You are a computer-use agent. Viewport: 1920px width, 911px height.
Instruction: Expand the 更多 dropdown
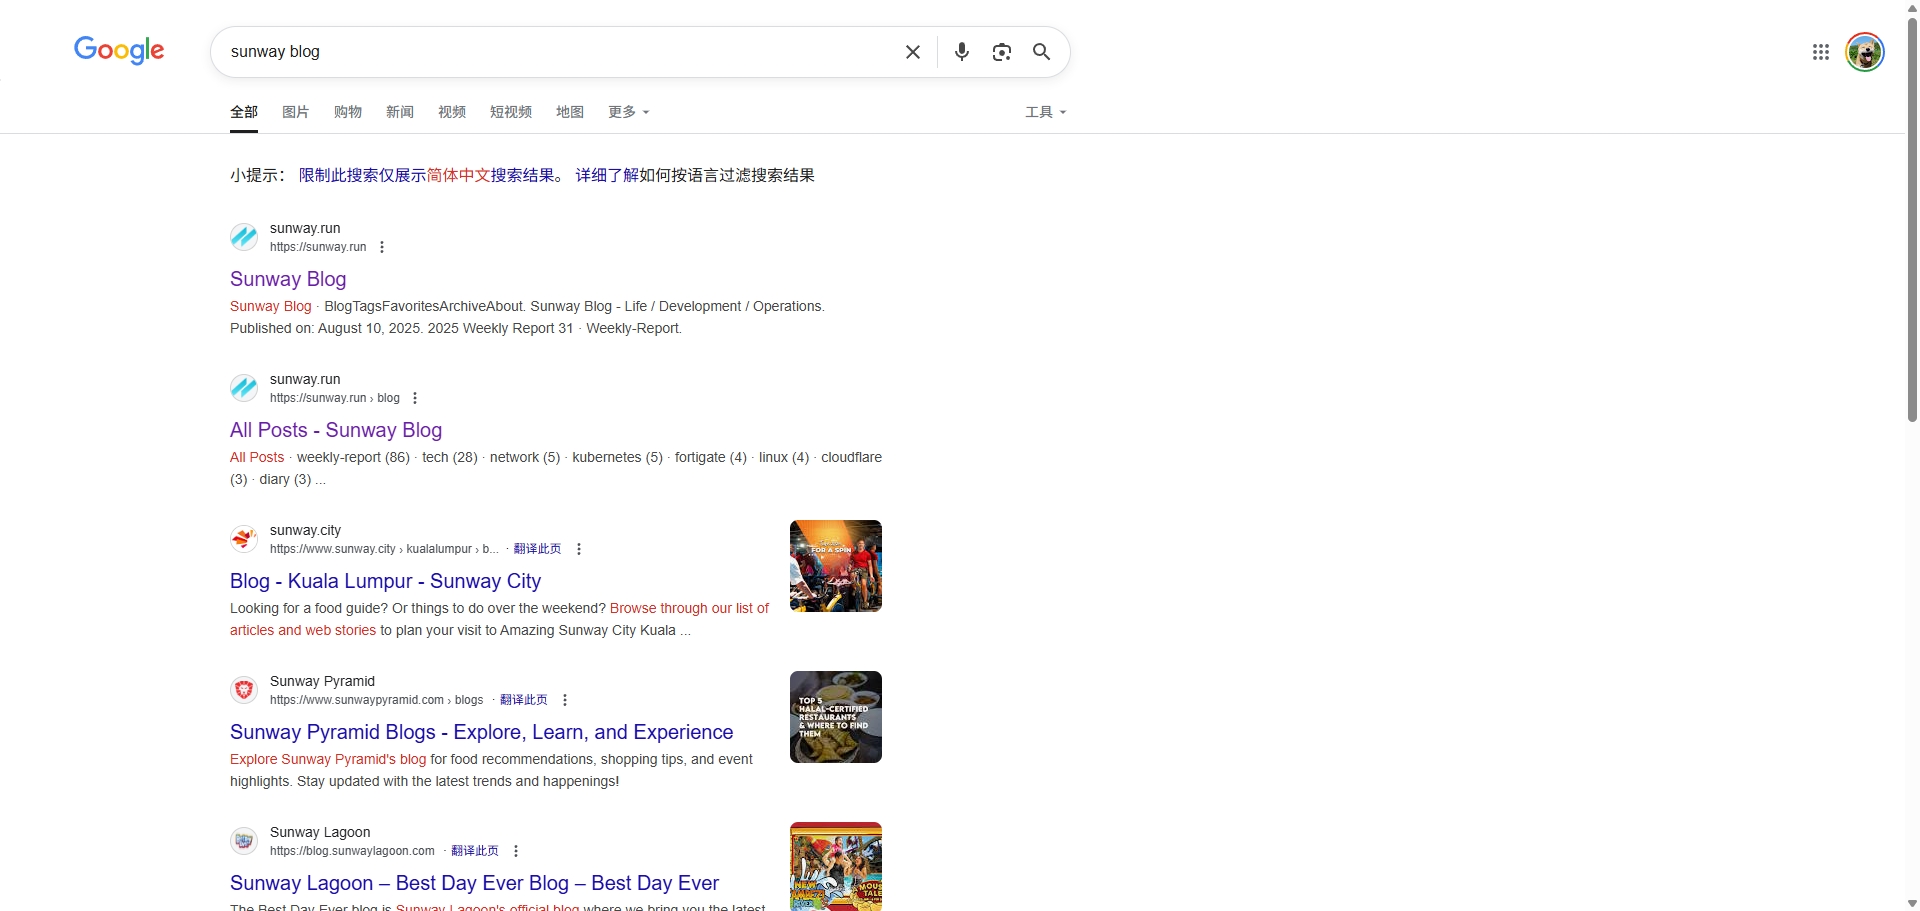[x=628, y=112]
